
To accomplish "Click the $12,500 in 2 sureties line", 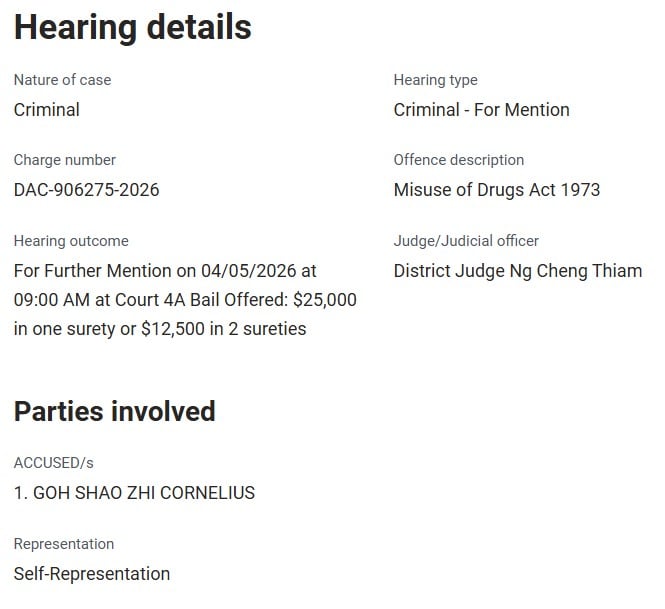I will coord(160,329).
